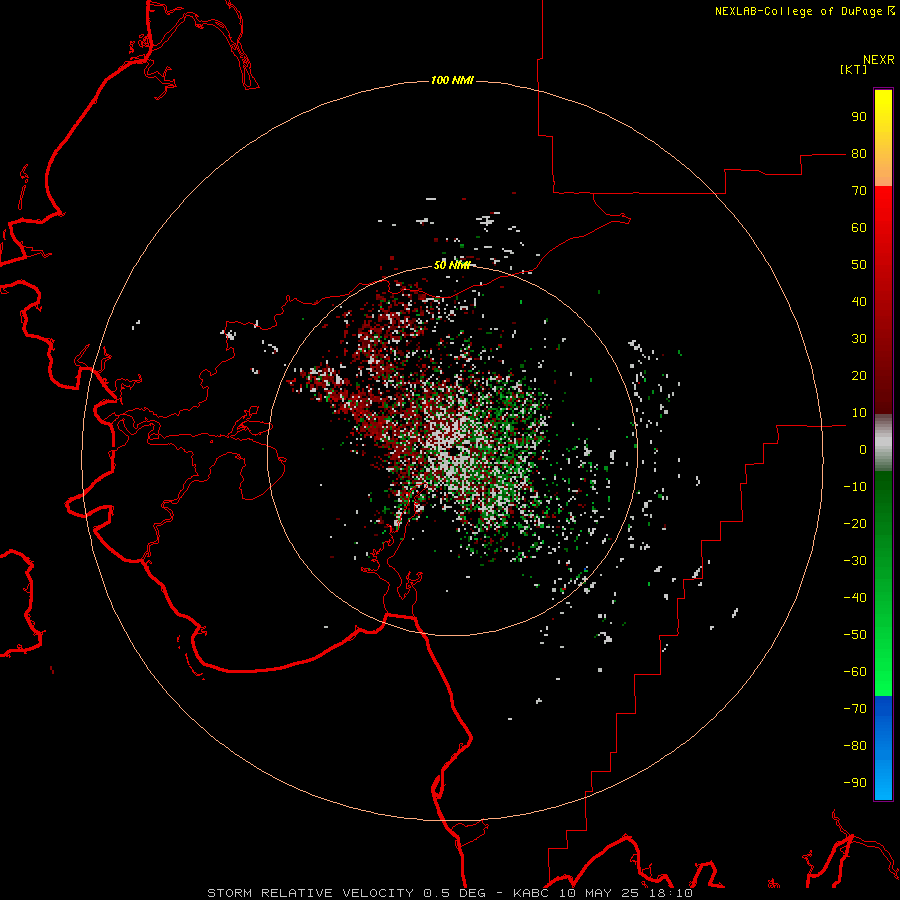900x900 pixels.
Task: Click the -80 value on the scale
Action: tap(855, 746)
